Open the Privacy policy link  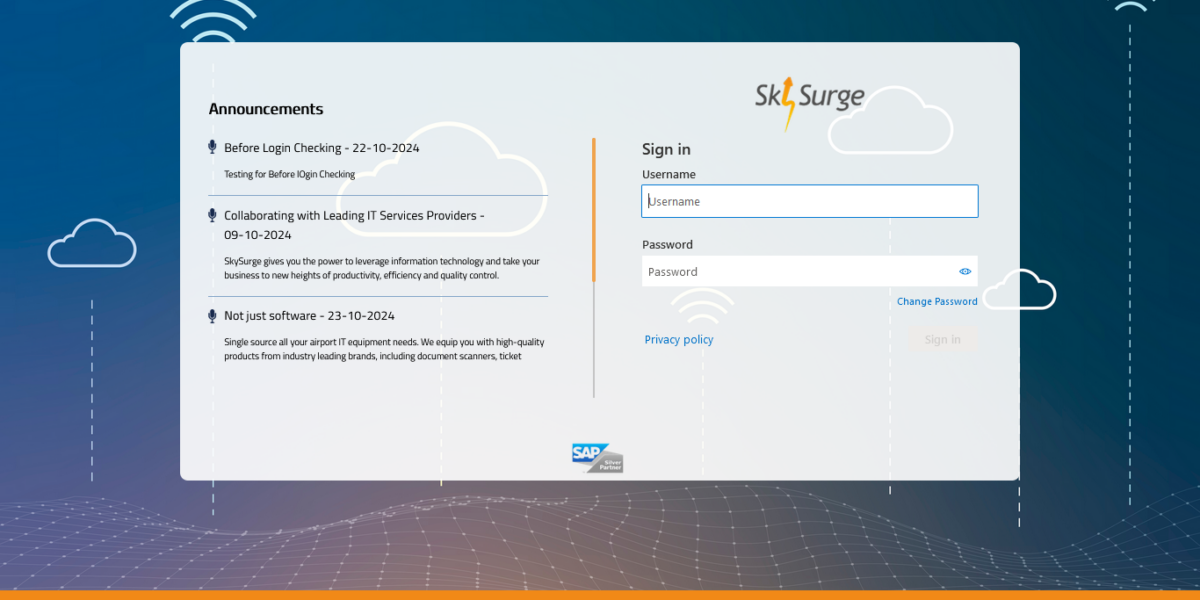(x=679, y=340)
